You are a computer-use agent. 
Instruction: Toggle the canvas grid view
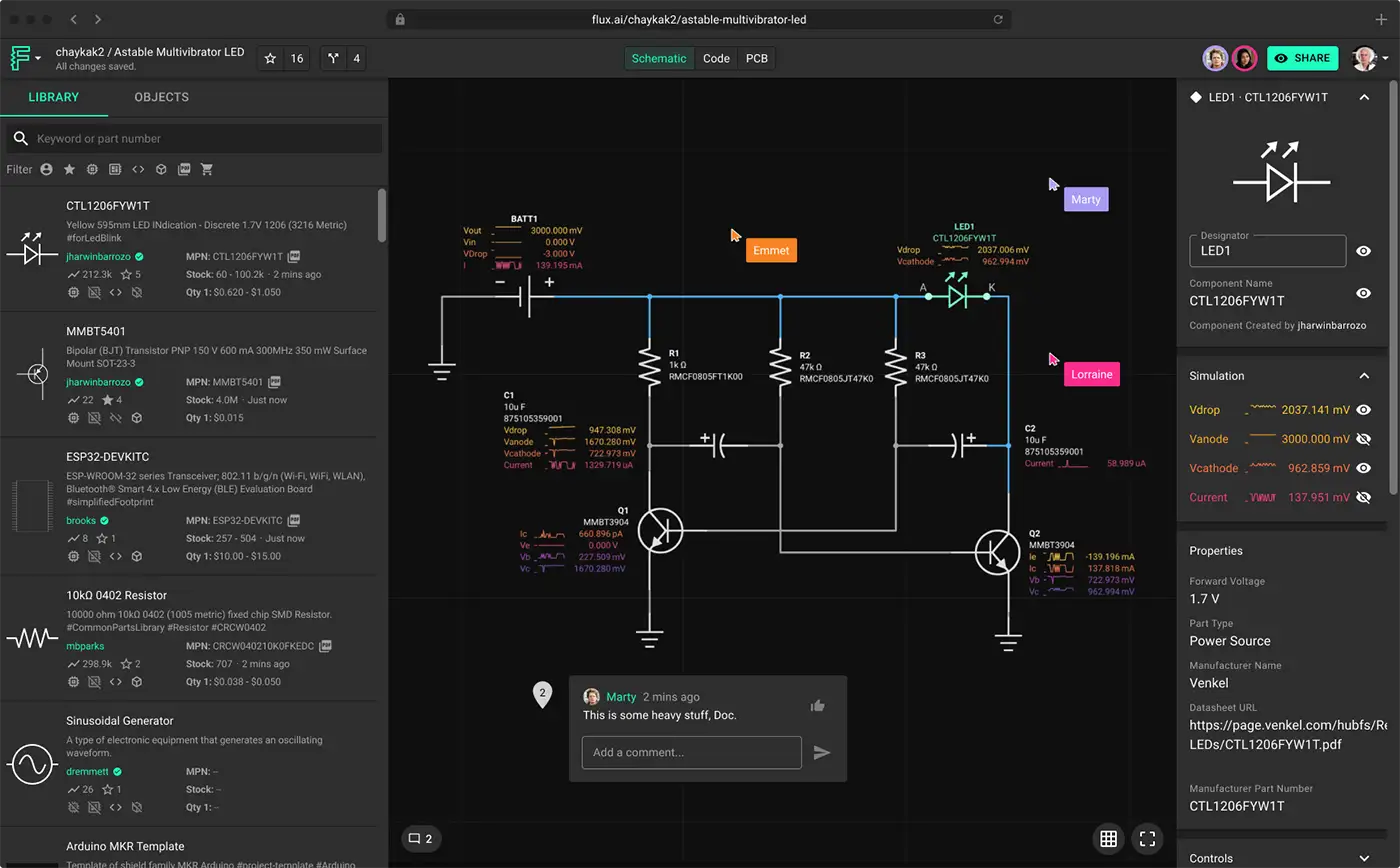[x=1108, y=839]
